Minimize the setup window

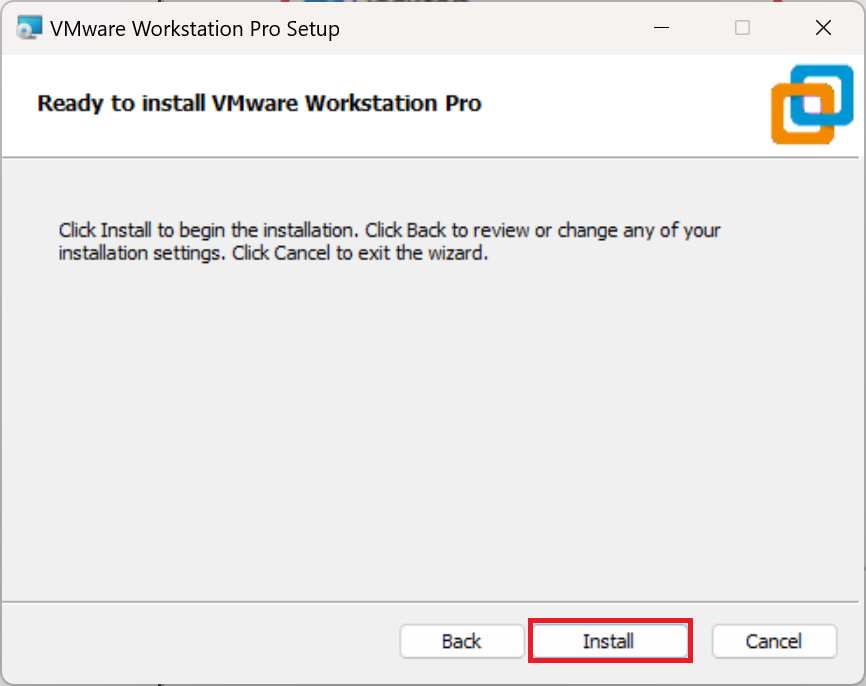coord(661,28)
